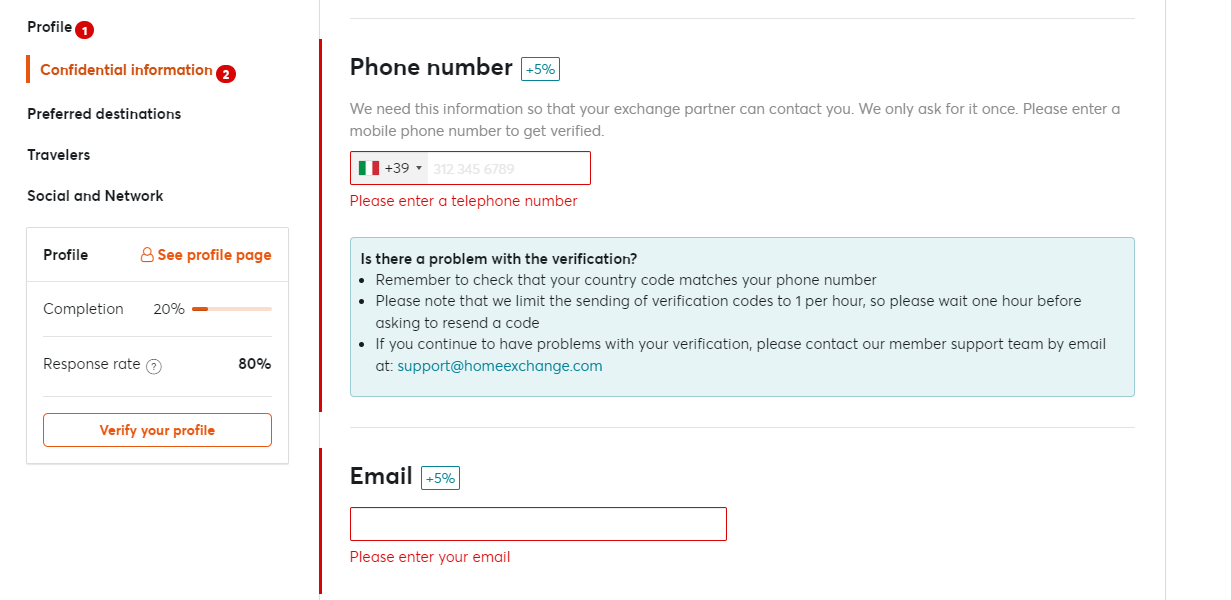Click the profile completion progress bar
This screenshot has width=1231, height=600.
tap(232, 309)
